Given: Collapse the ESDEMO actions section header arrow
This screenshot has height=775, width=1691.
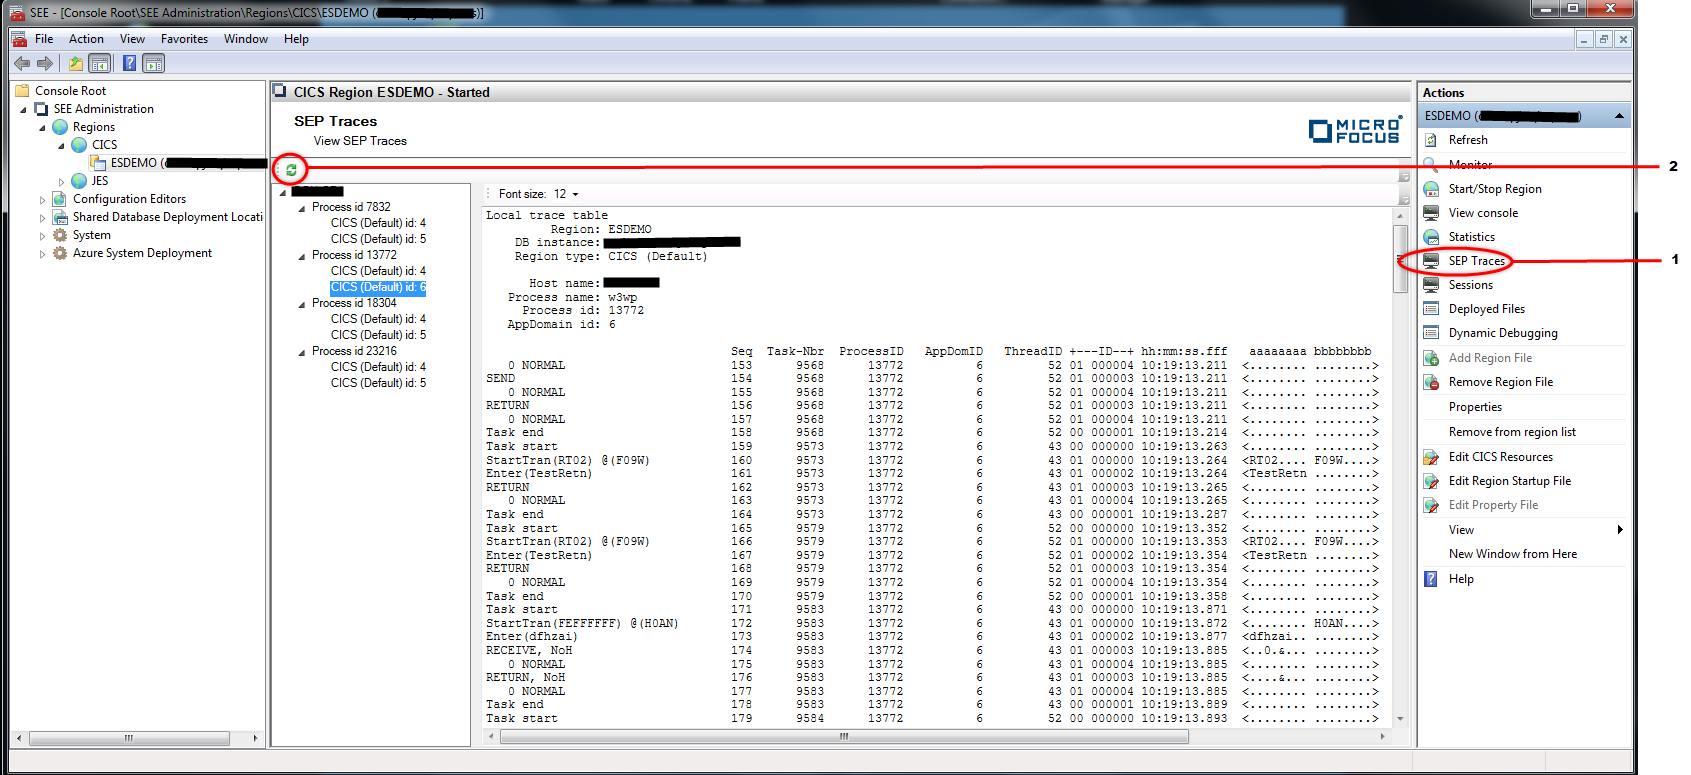Looking at the screenshot, I should [1619, 116].
